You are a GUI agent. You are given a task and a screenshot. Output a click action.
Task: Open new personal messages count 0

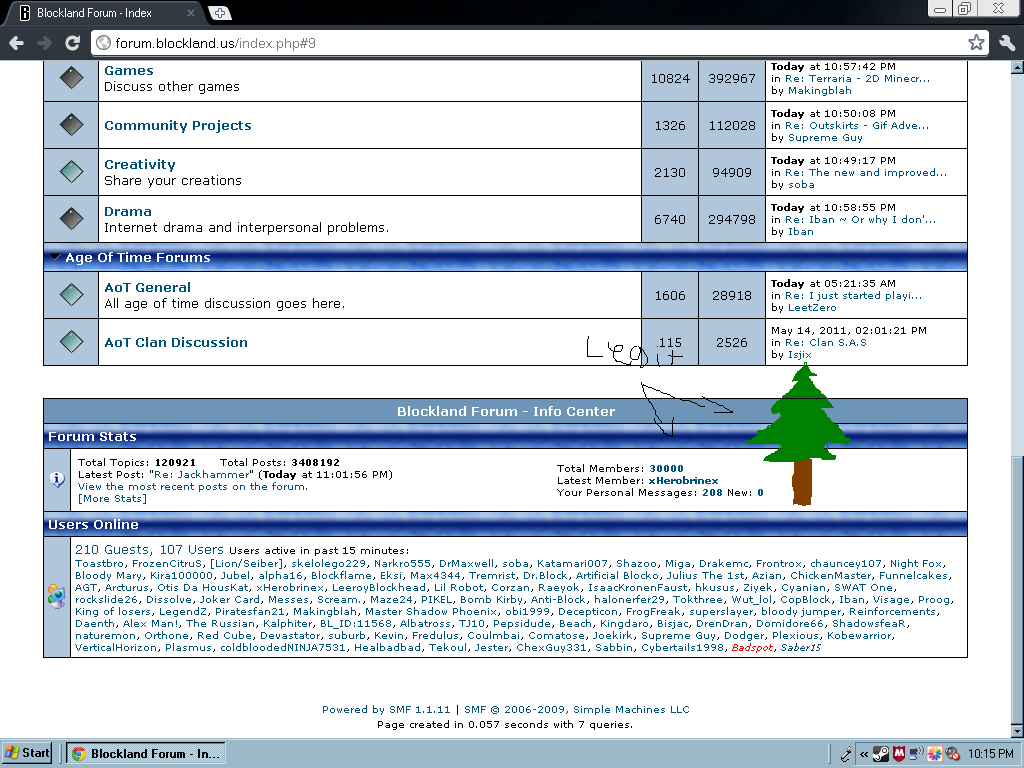tap(760, 492)
